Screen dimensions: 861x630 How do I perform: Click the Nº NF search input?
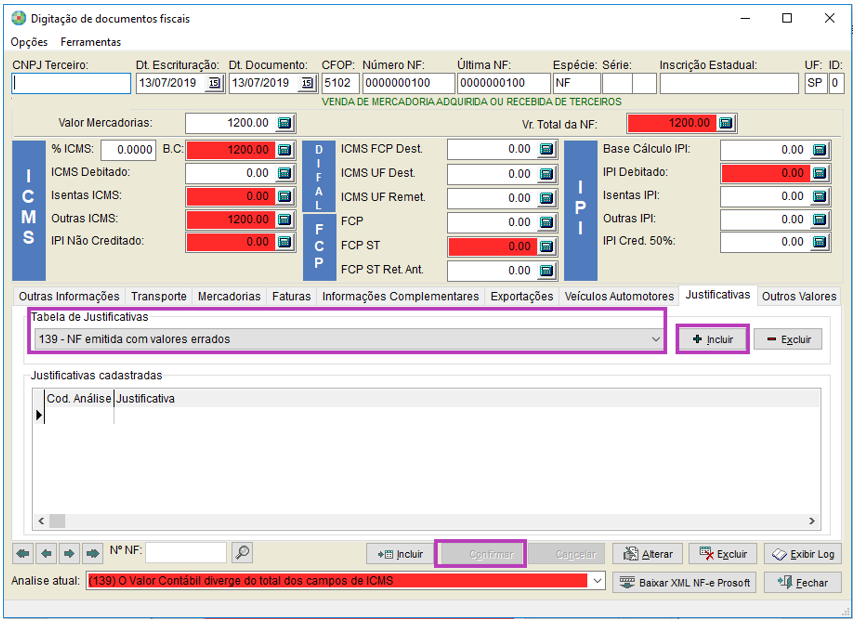(186, 553)
